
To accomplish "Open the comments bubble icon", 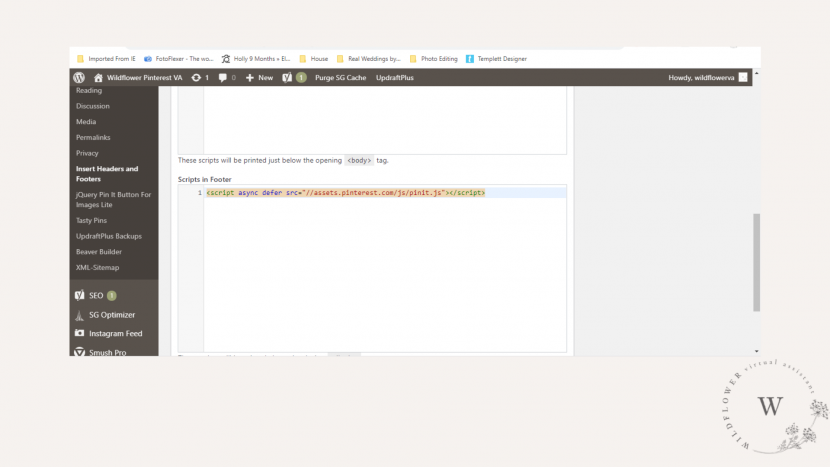I will coord(222,77).
